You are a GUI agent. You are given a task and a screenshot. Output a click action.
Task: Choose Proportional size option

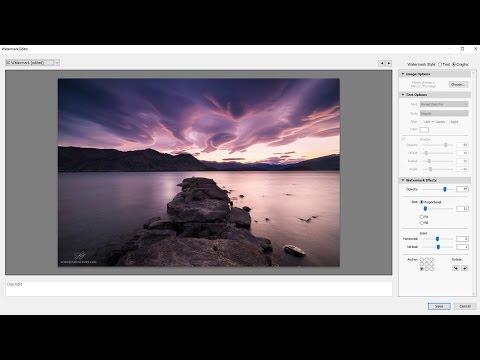pos(422,202)
